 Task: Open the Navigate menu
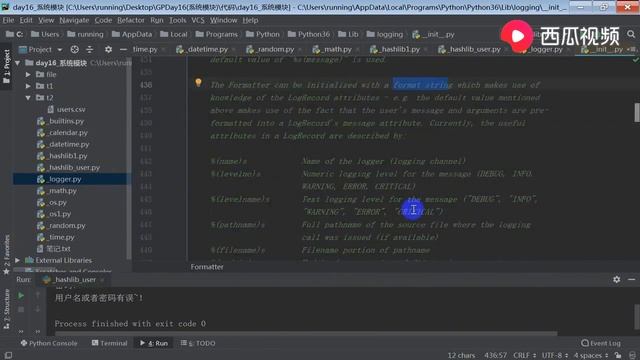74,20
